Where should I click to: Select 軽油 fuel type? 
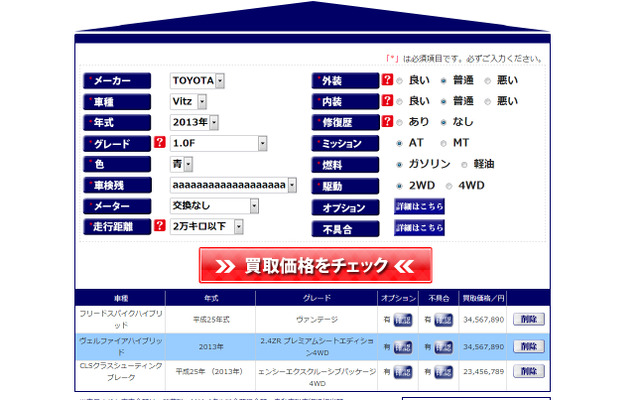[x=464, y=165]
